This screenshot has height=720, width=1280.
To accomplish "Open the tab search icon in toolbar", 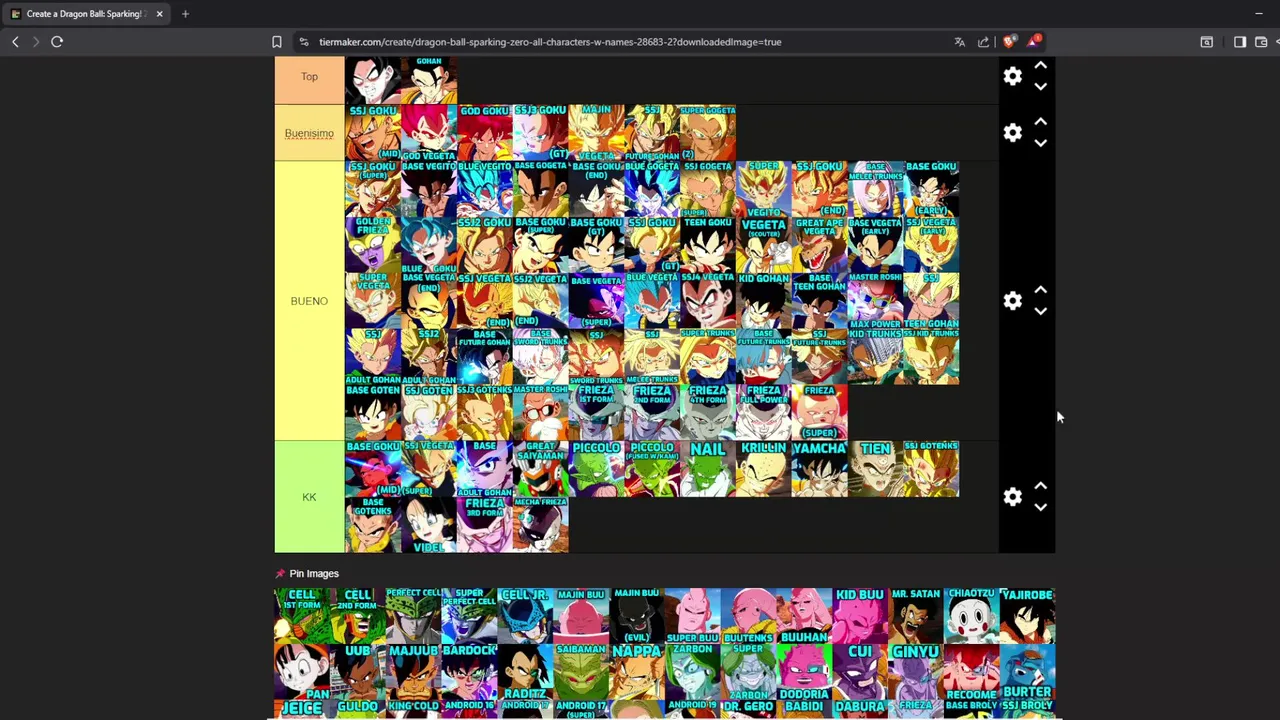I will click(x=1207, y=42).
